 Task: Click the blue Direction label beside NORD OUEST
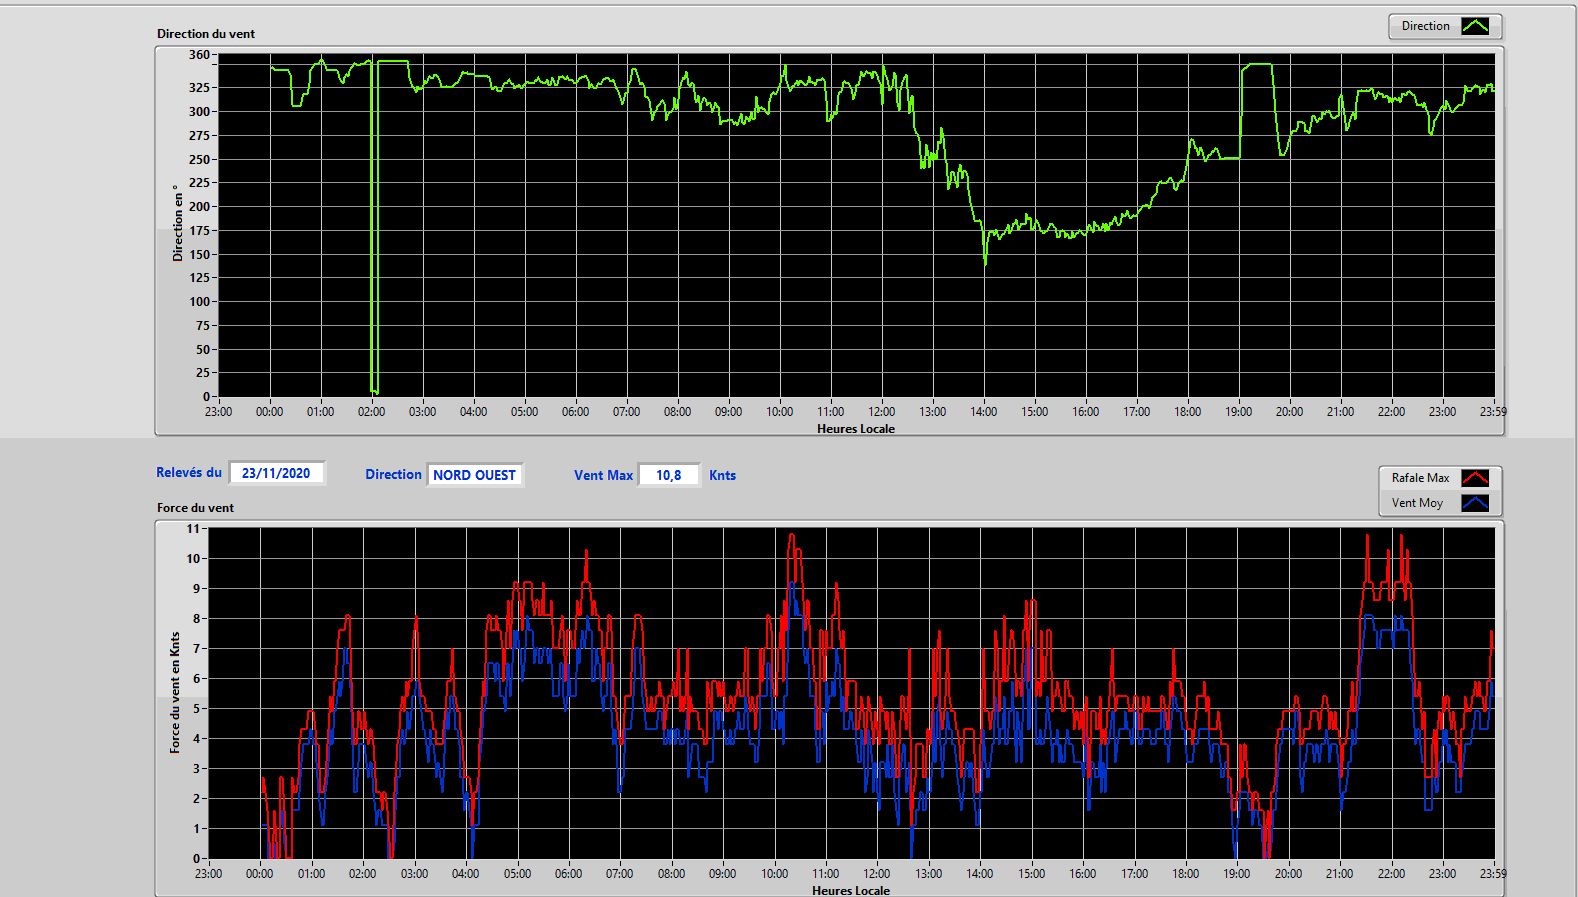click(x=393, y=474)
